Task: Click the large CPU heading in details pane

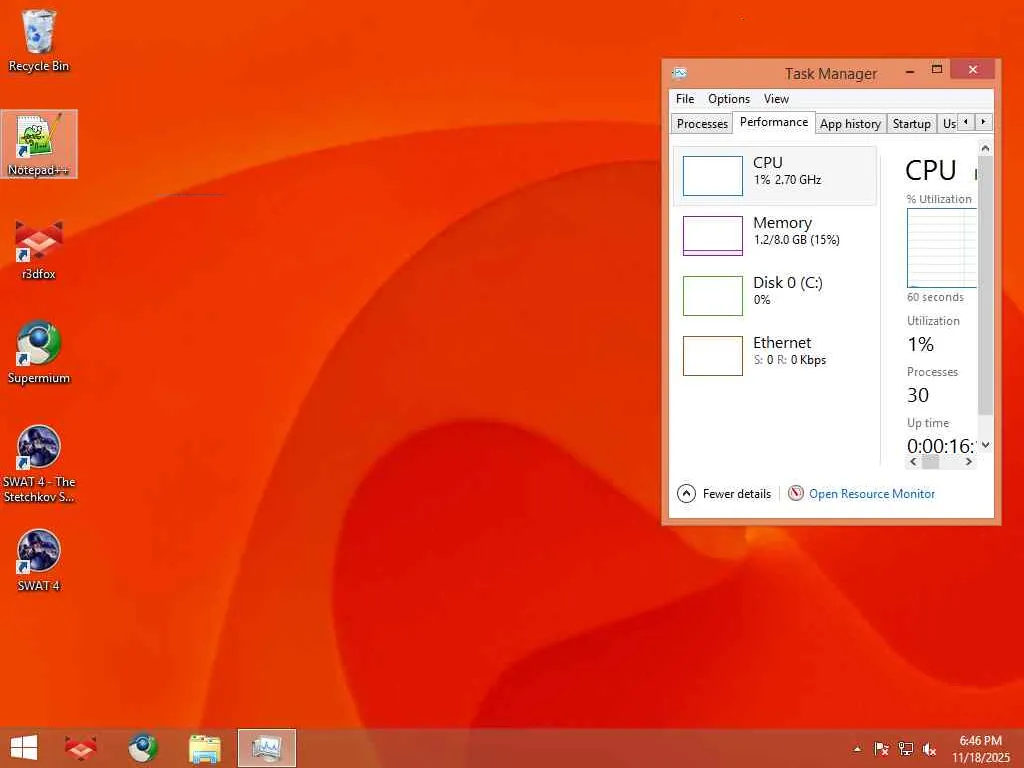Action: coord(931,170)
